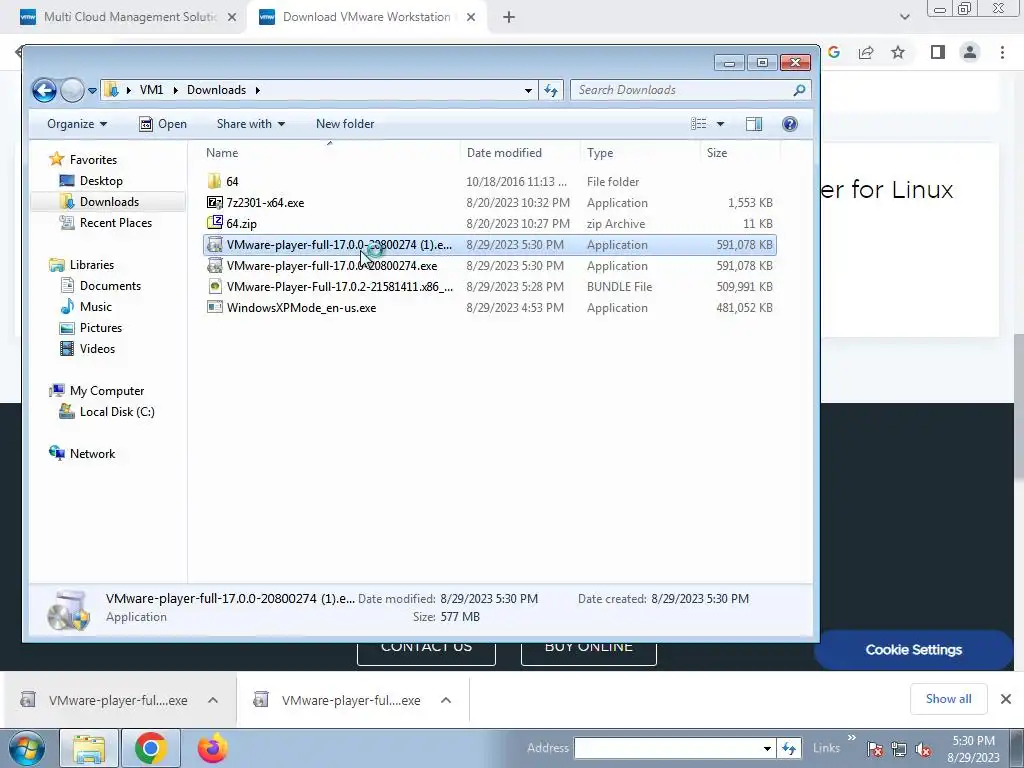Open the Share with menu
This screenshot has width=1024, height=768.
click(251, 124)
